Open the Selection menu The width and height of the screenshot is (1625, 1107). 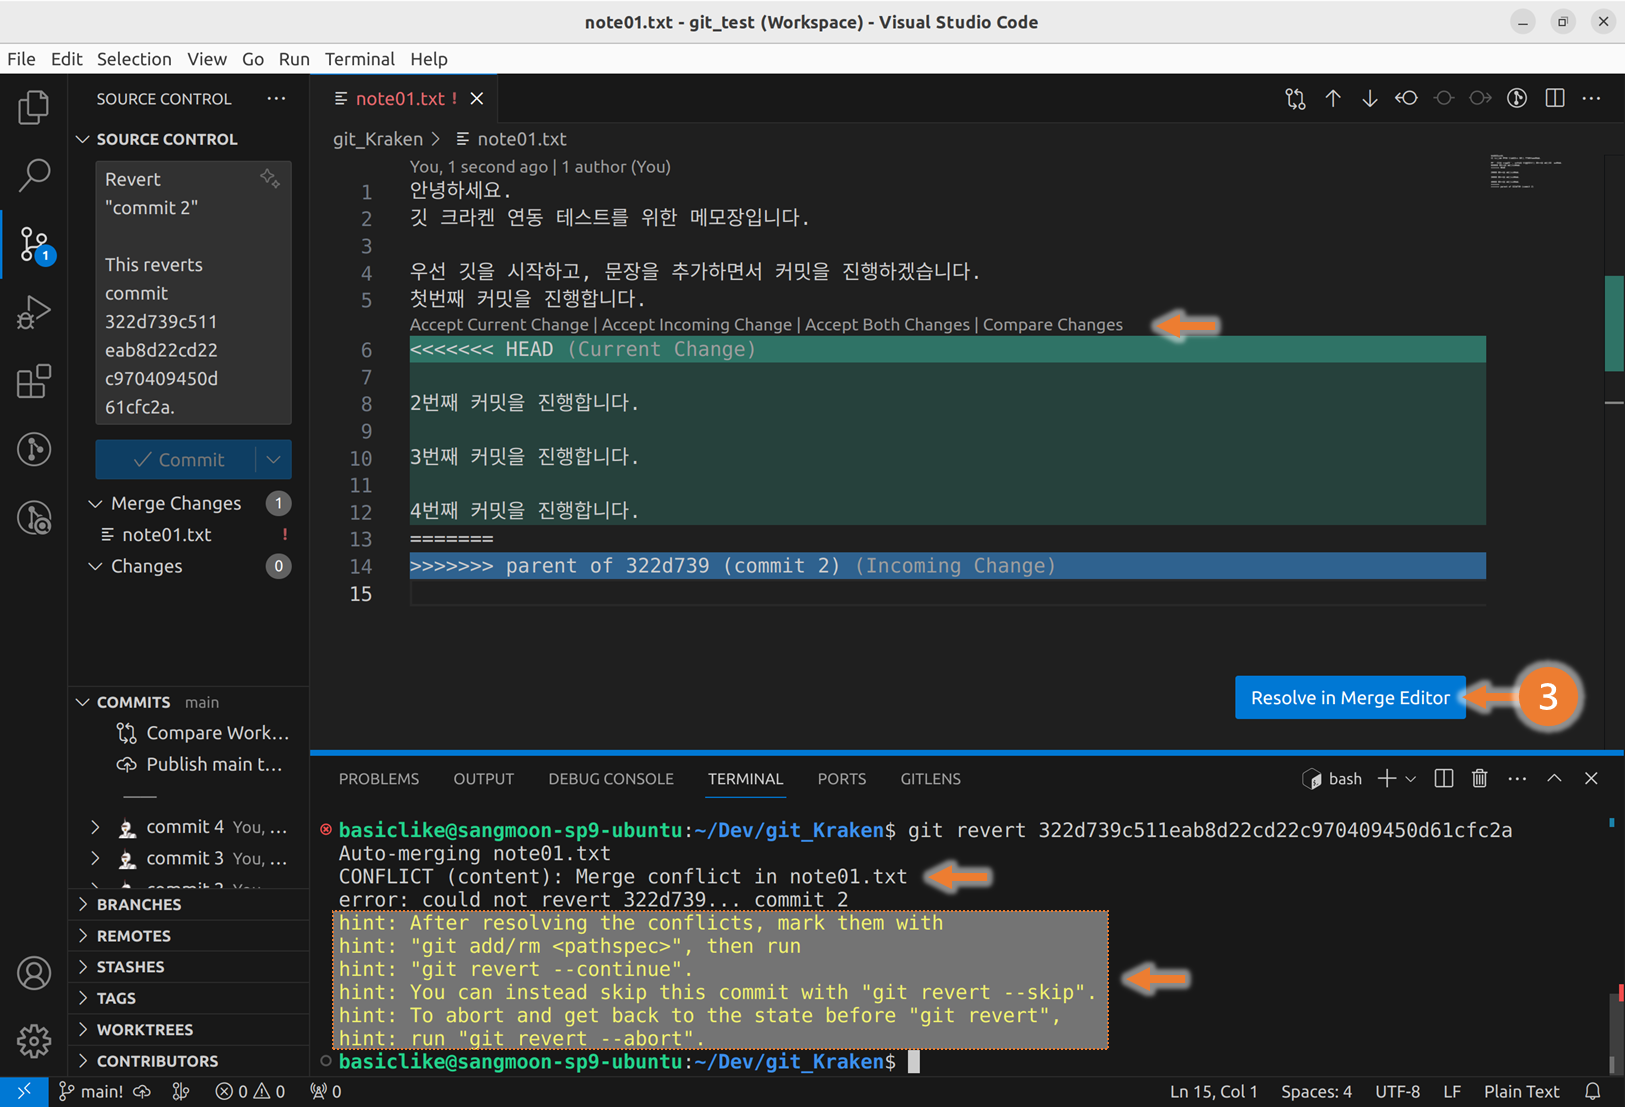134,59
